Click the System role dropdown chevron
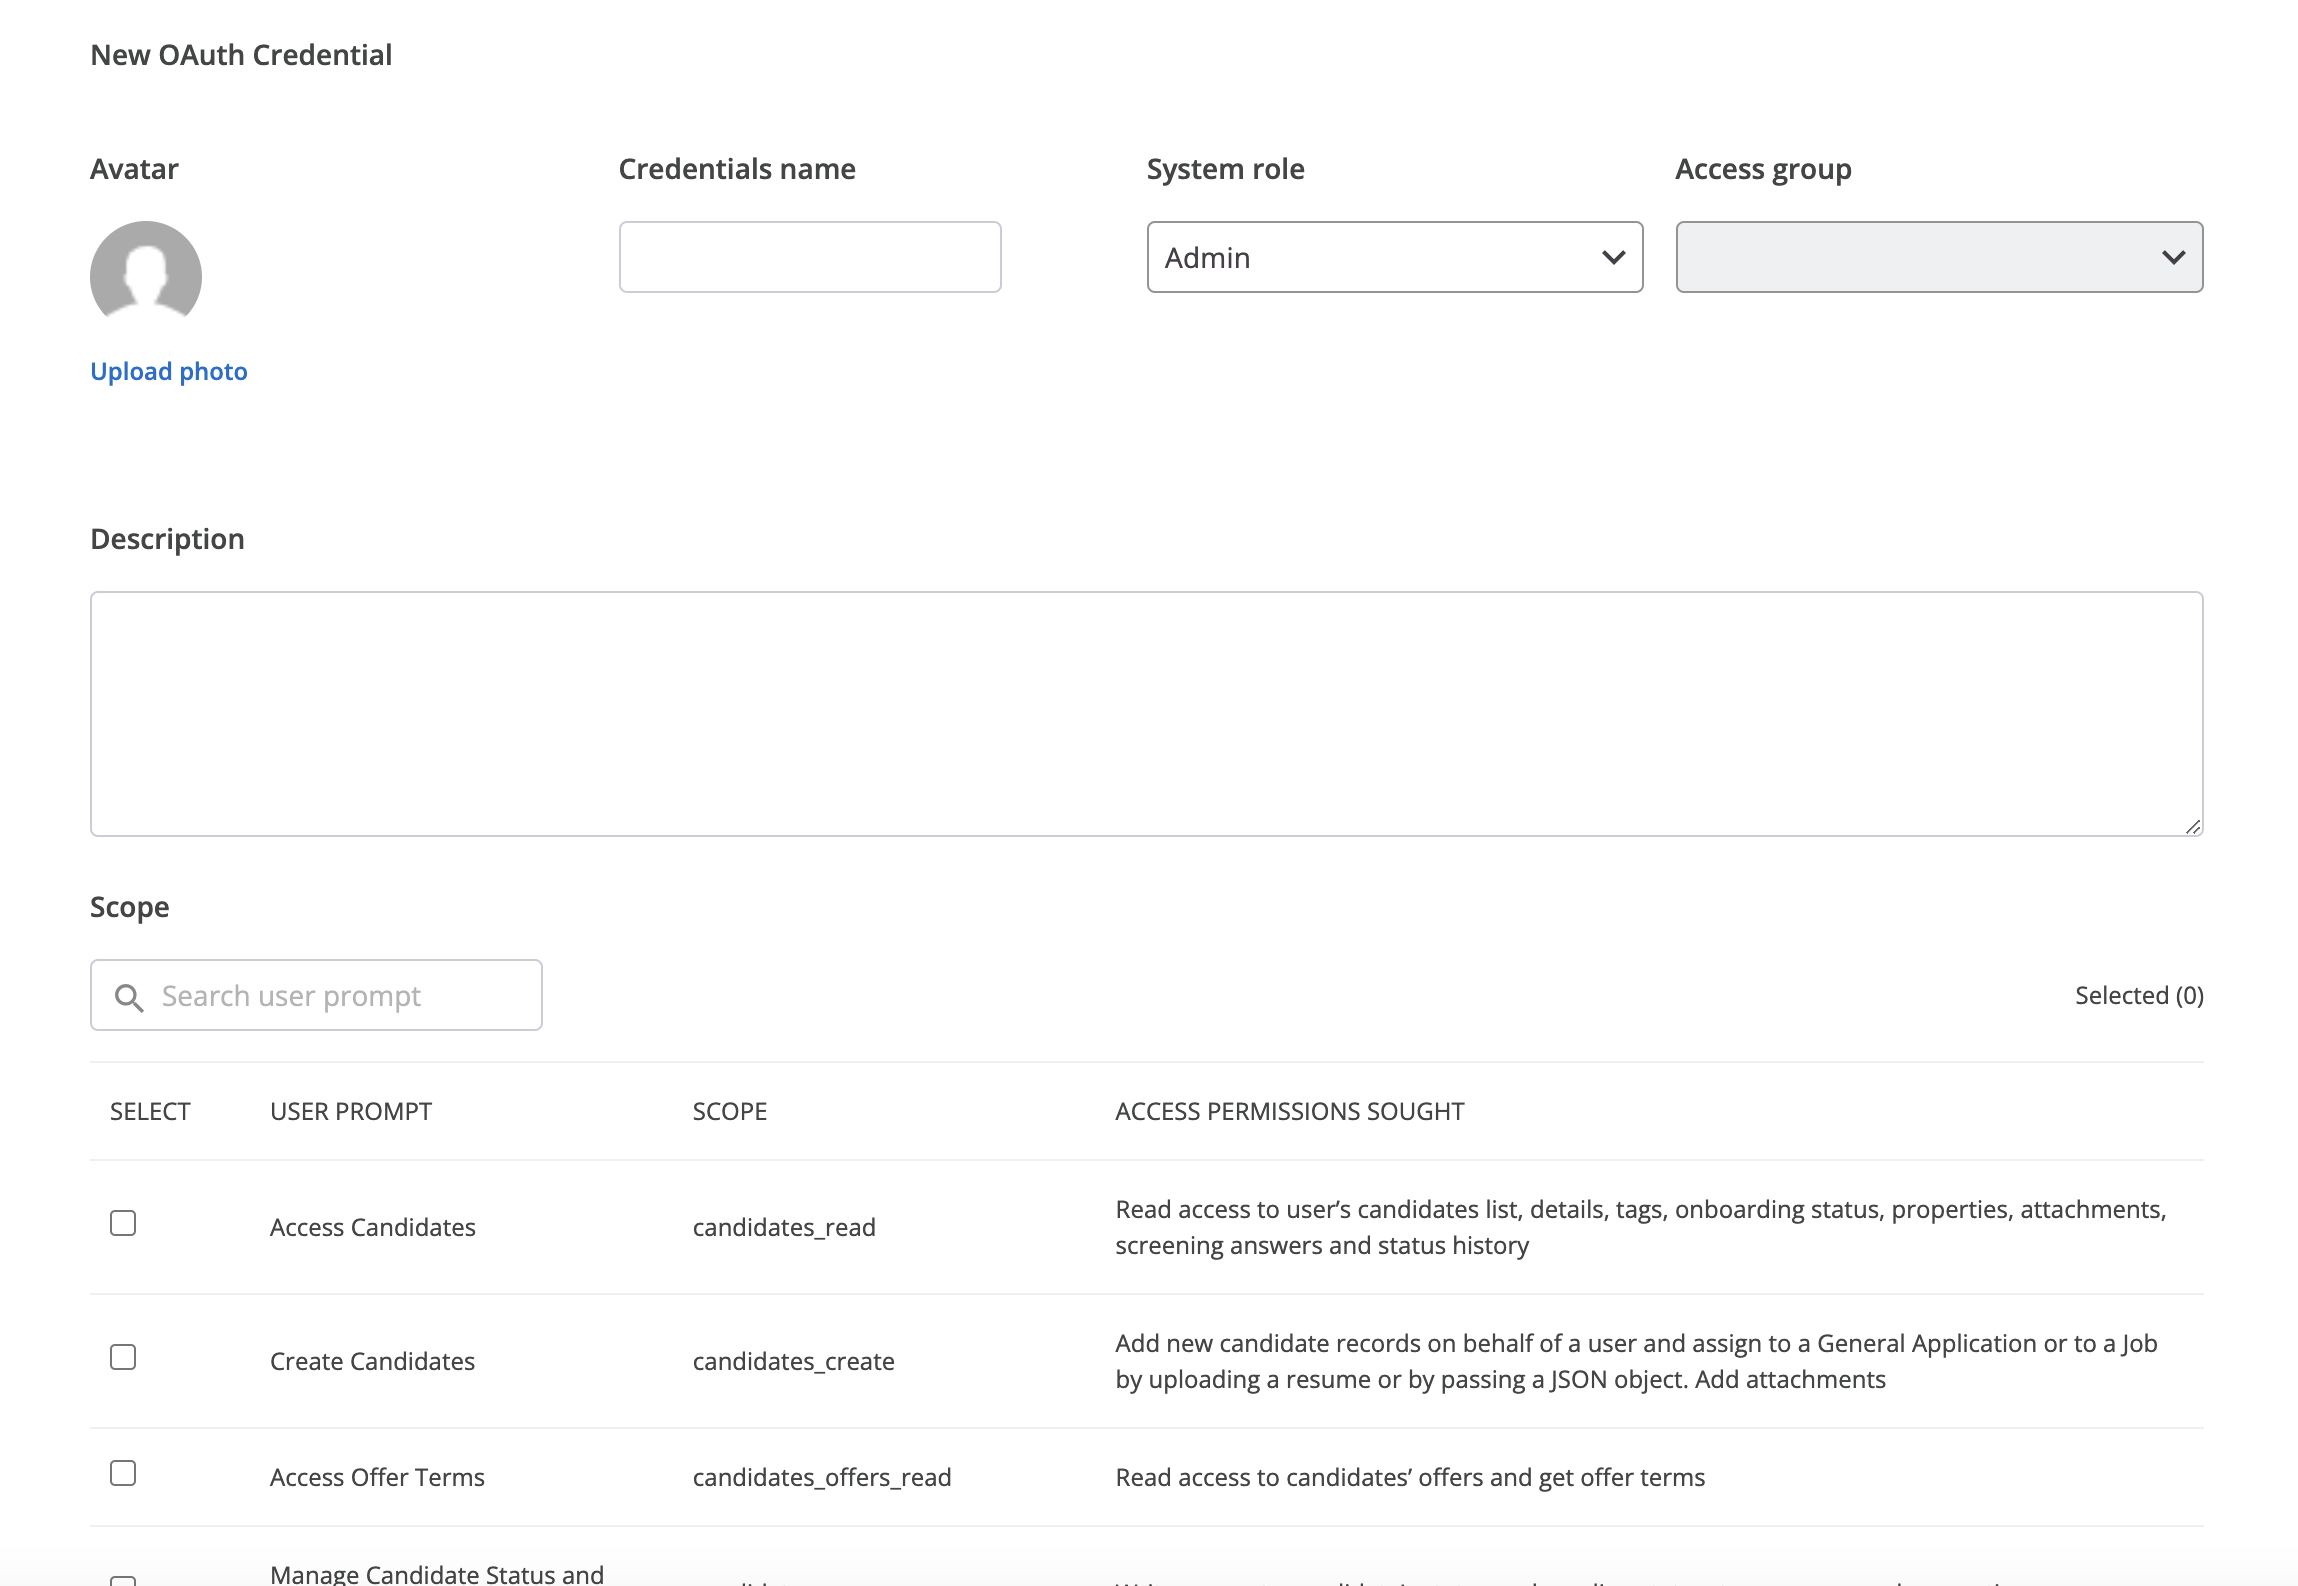The height and width of the screenshot is (1586, 2298). coord(1614,258)
